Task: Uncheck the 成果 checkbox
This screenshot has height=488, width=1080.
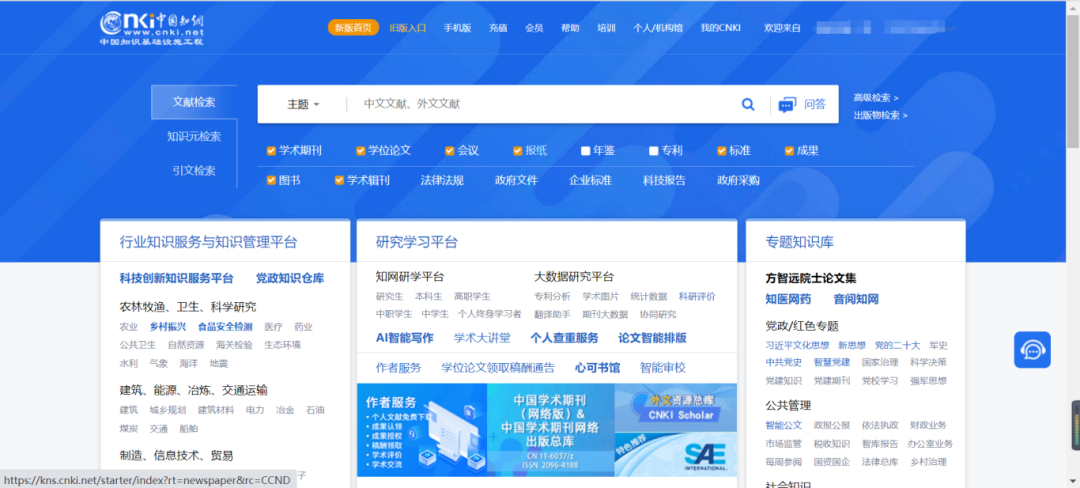Action: 789,151
